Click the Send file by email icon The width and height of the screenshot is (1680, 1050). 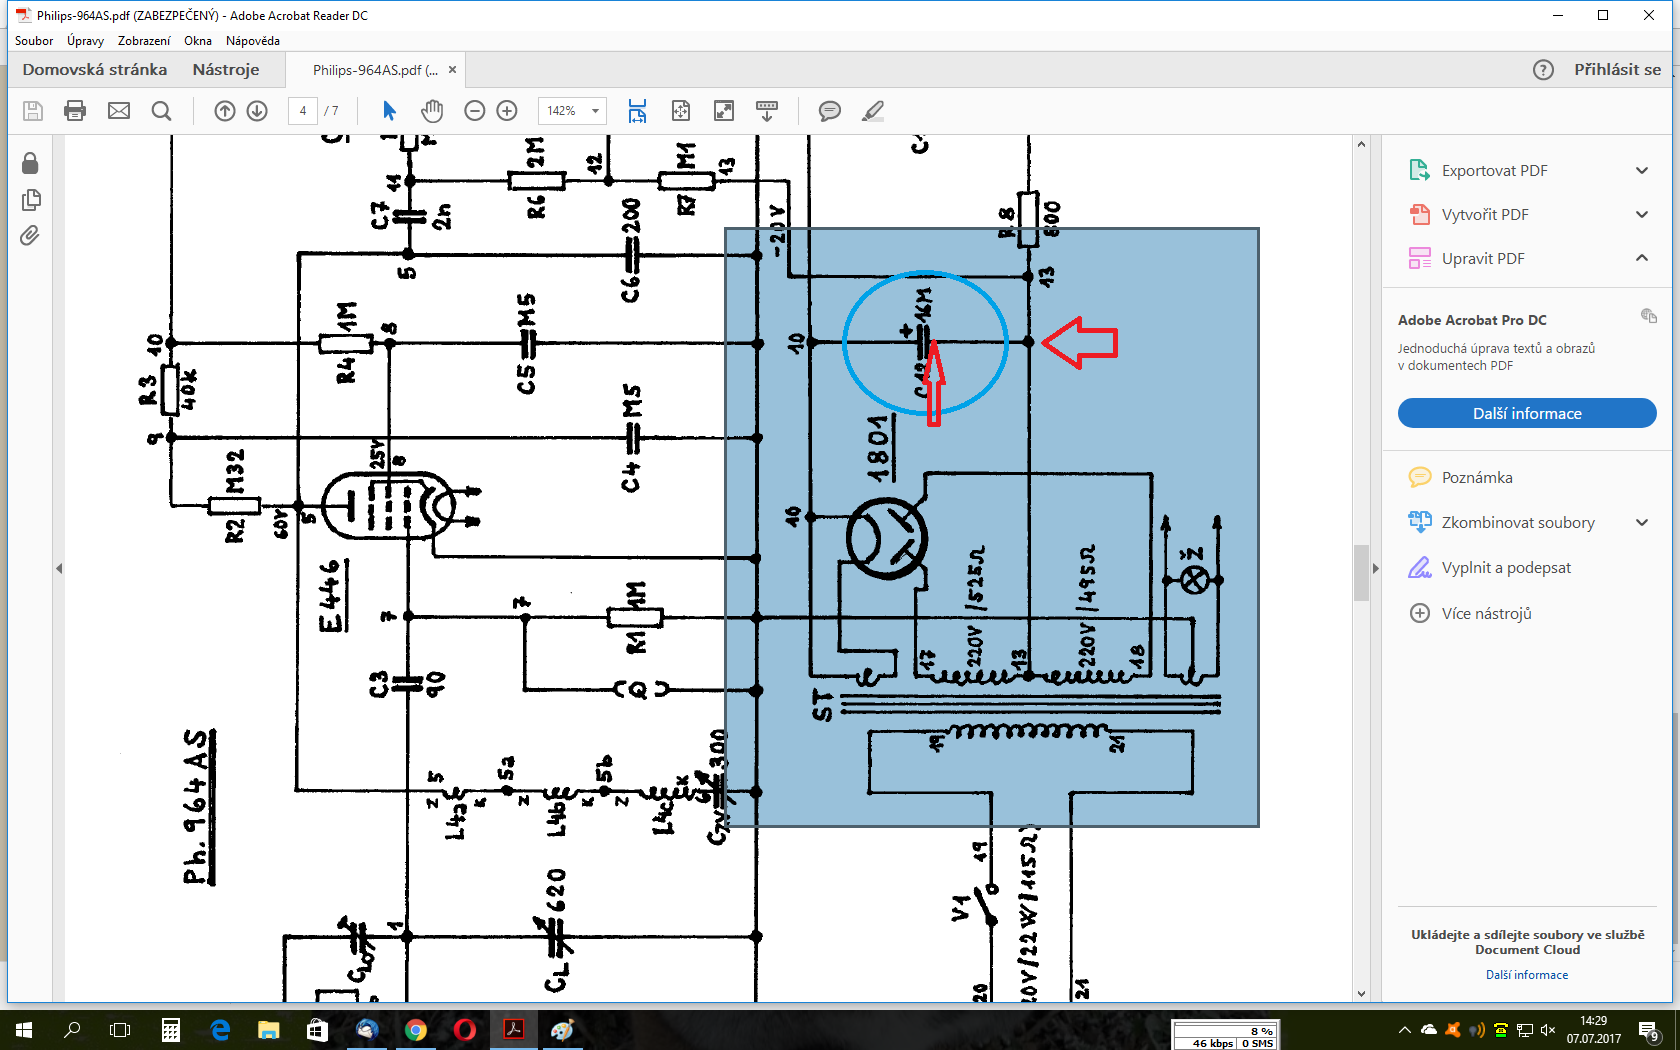point(119,111)
